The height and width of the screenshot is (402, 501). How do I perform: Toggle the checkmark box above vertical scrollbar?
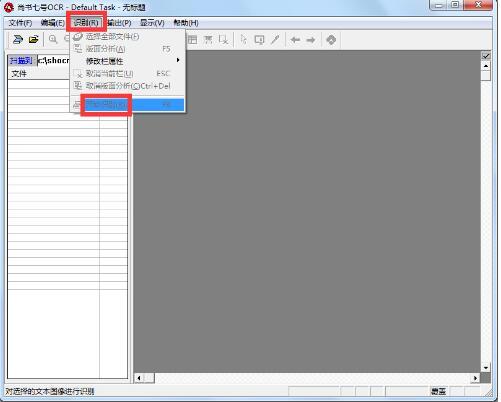coord(486,56)
